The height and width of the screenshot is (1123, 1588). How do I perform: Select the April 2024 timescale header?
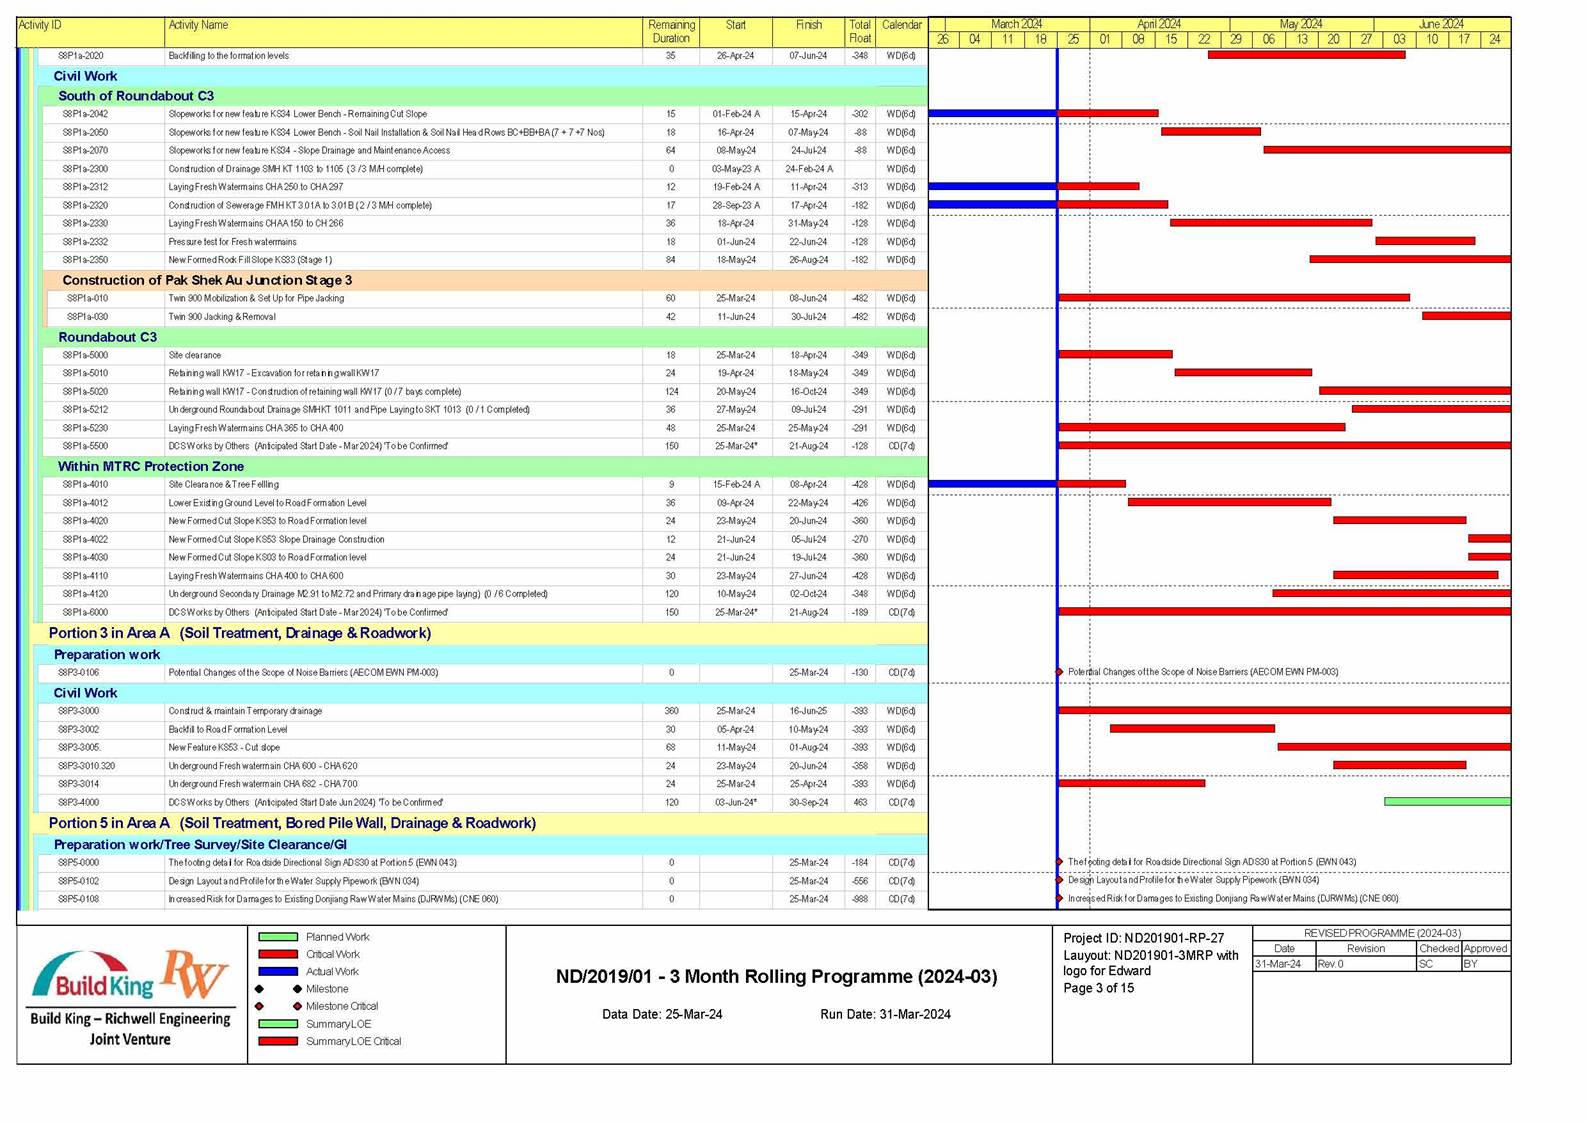[1158, 24]
